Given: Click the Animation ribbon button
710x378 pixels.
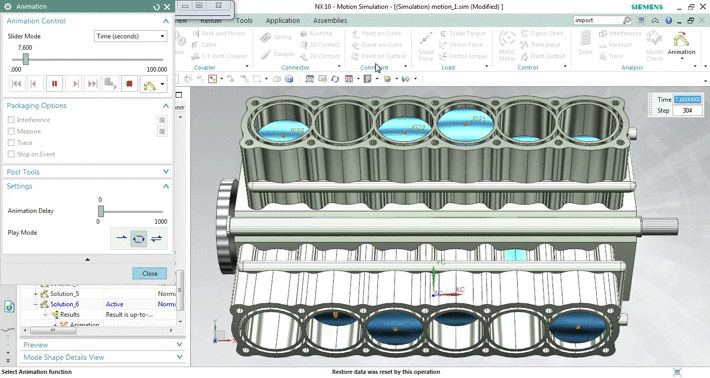Looking at the screenshot, I should pos(681,44).
